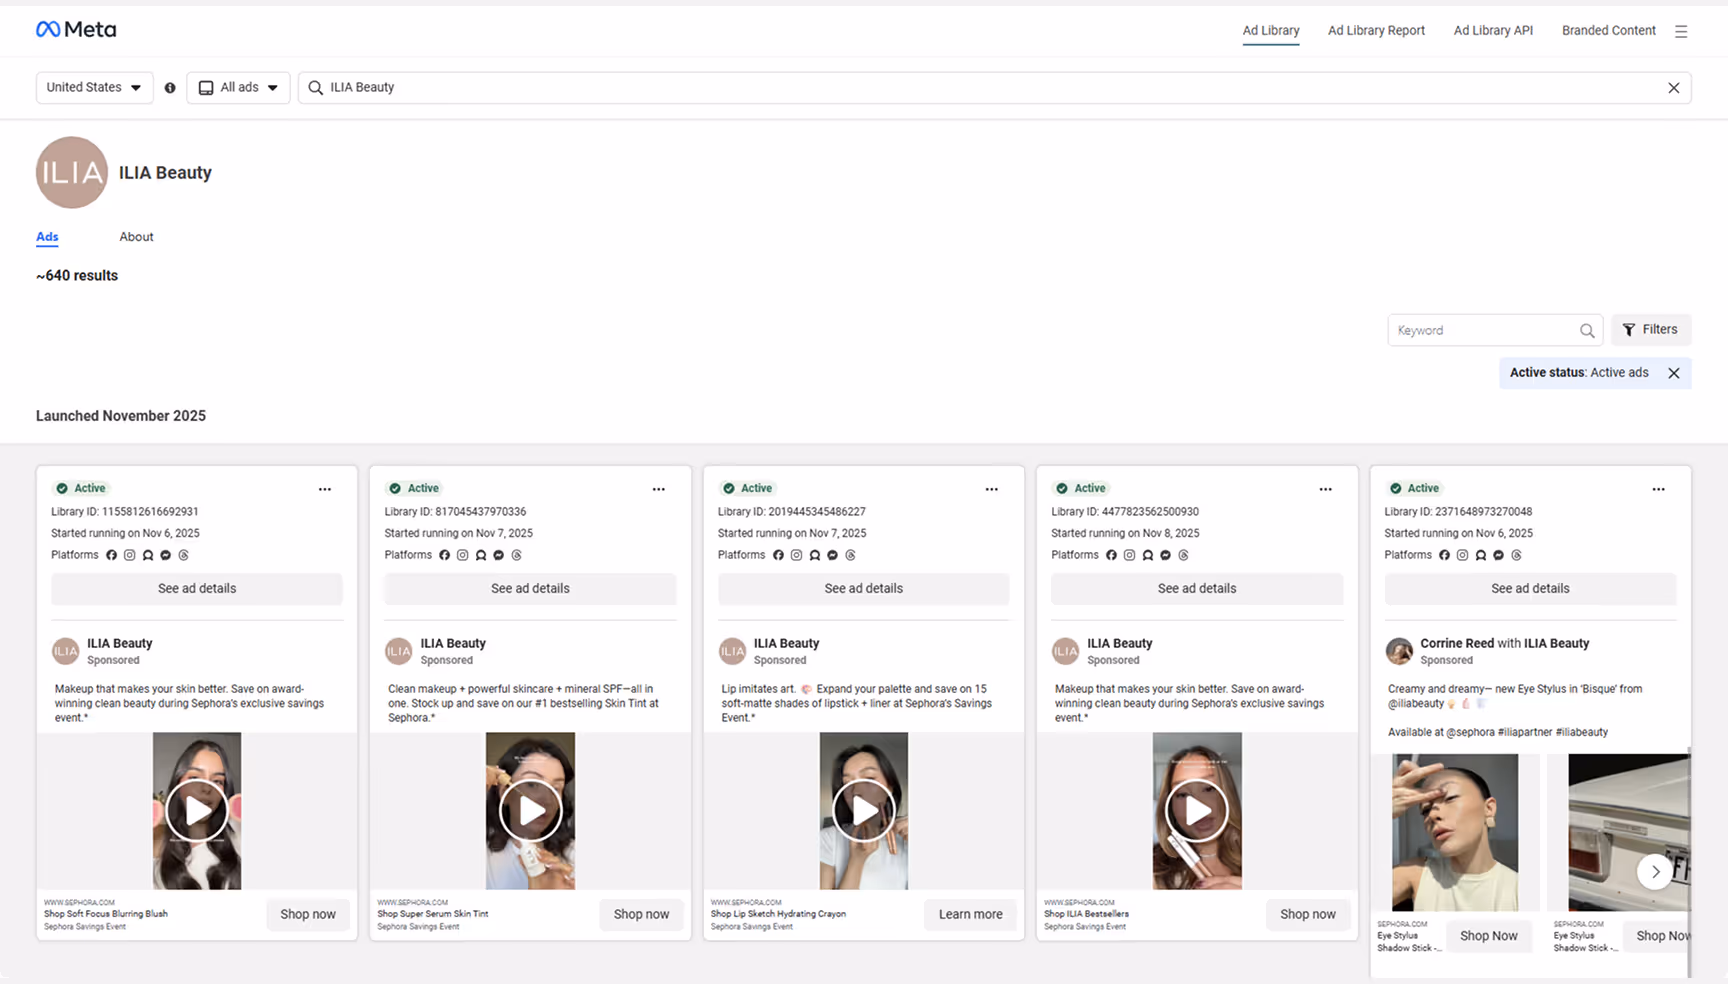Switch to the Ad Library tab

point(1271,31)
